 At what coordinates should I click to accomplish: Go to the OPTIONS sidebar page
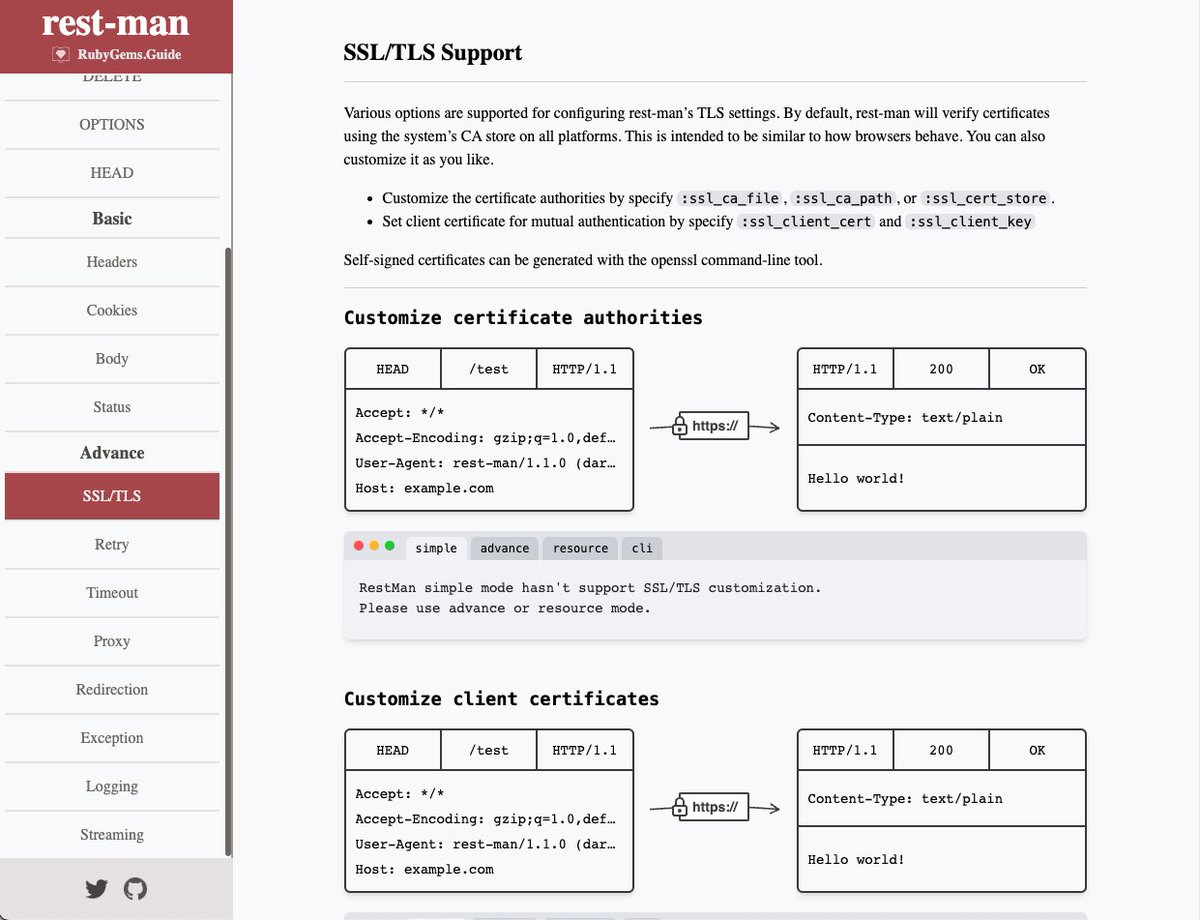[x=112, y=125]
